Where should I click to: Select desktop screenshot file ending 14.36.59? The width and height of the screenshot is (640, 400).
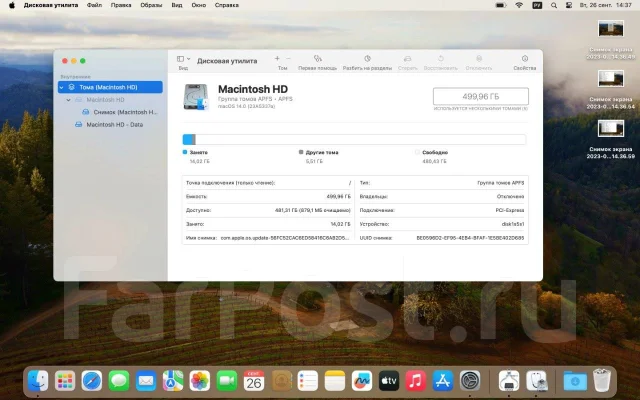click(x=611, y=140)
